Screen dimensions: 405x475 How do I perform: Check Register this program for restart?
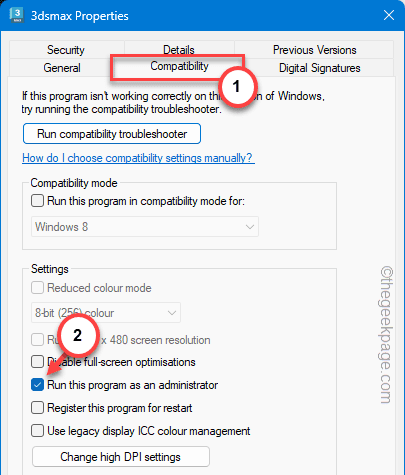[x=37, y=408]
